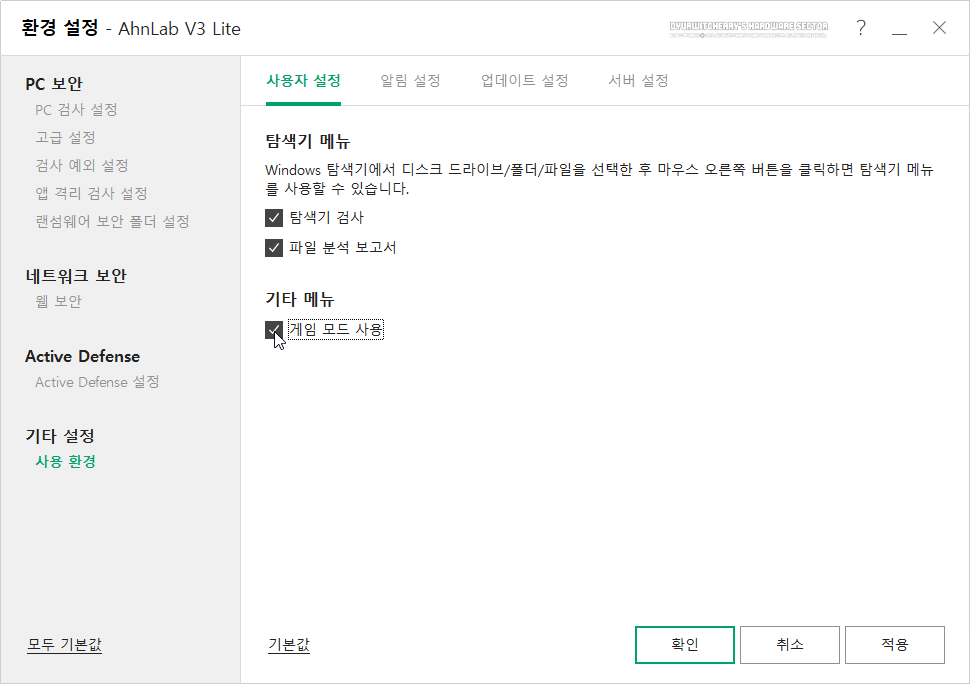
Task: Open Active Defense 설정 in the sidebar
Action: tap(97, 382)
